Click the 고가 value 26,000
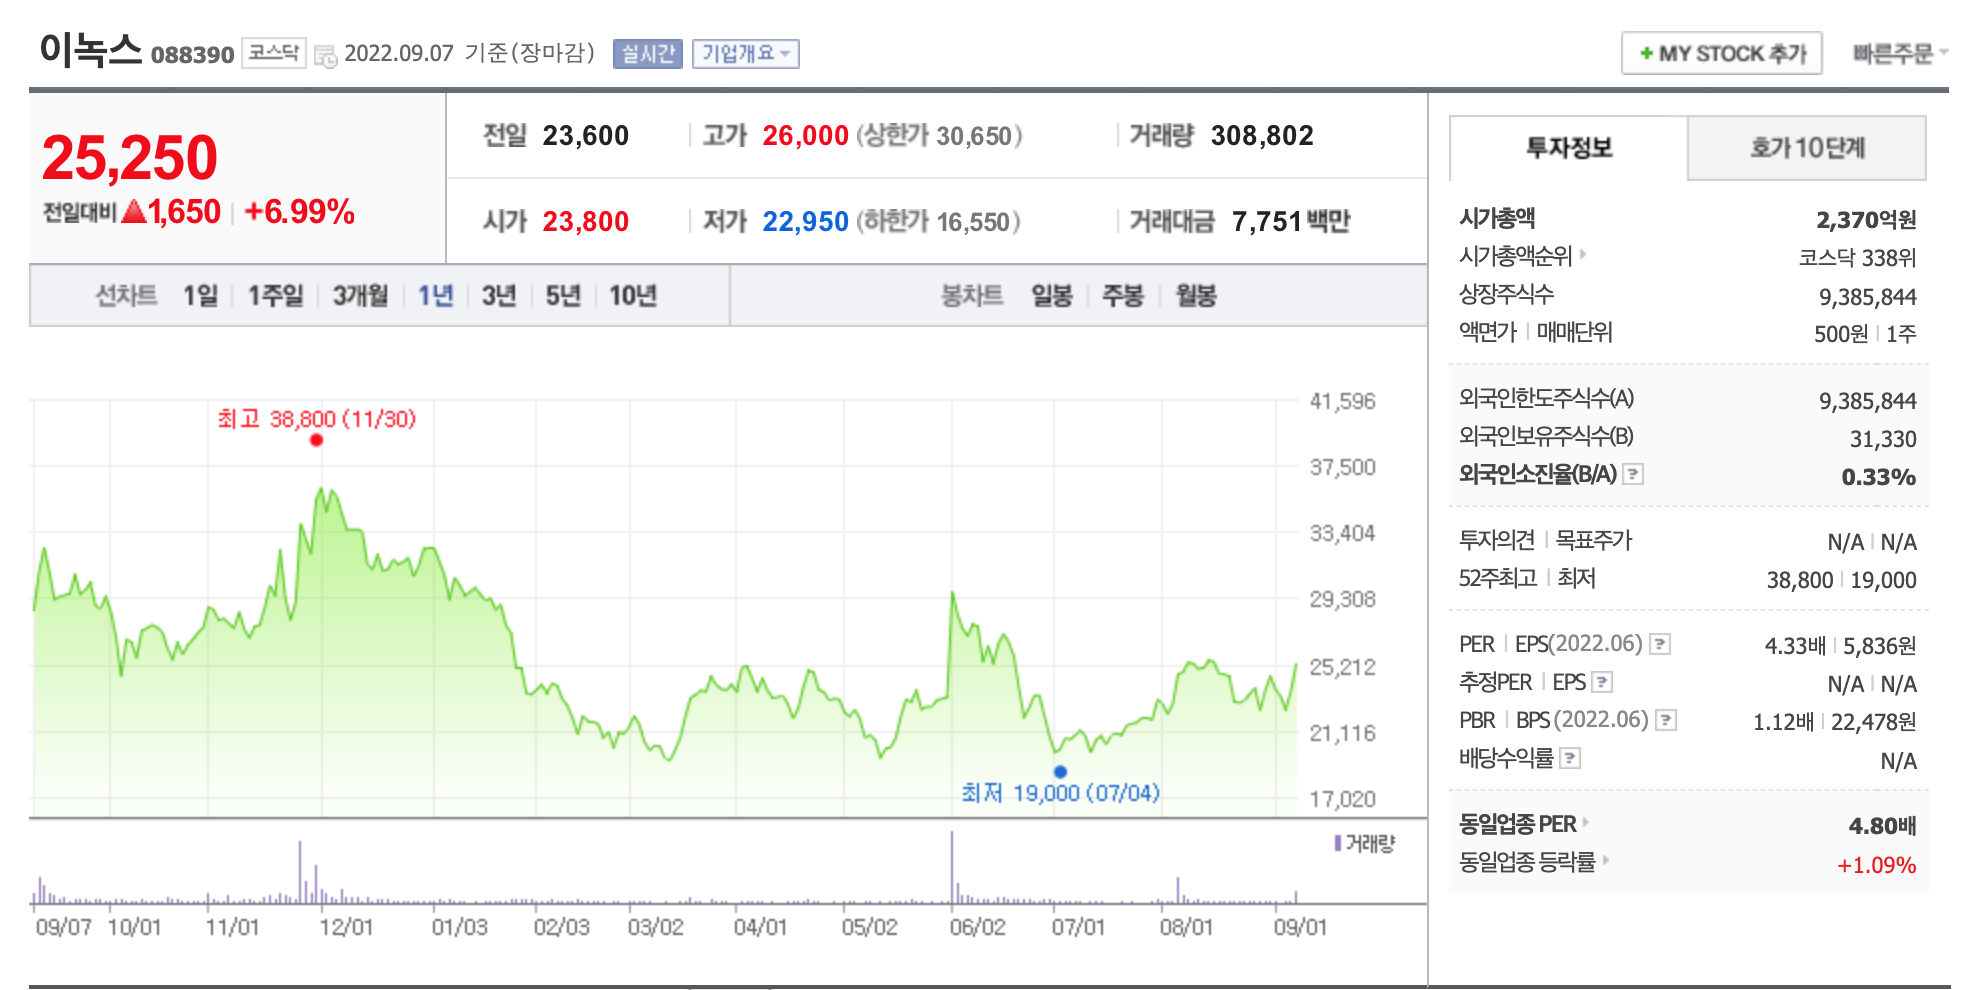The width and height of the screenshot is (1982, 990). pos(805,136)
